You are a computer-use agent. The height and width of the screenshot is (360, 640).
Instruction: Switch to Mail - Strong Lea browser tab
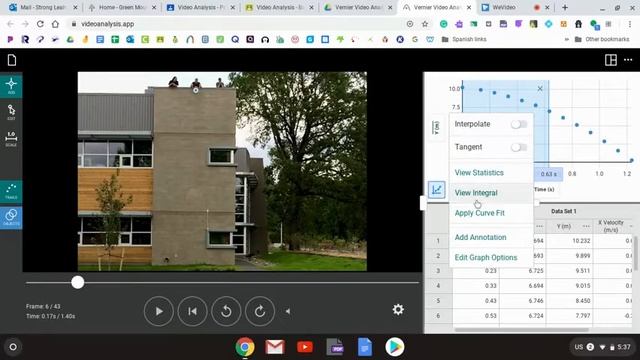coord(43,7)
